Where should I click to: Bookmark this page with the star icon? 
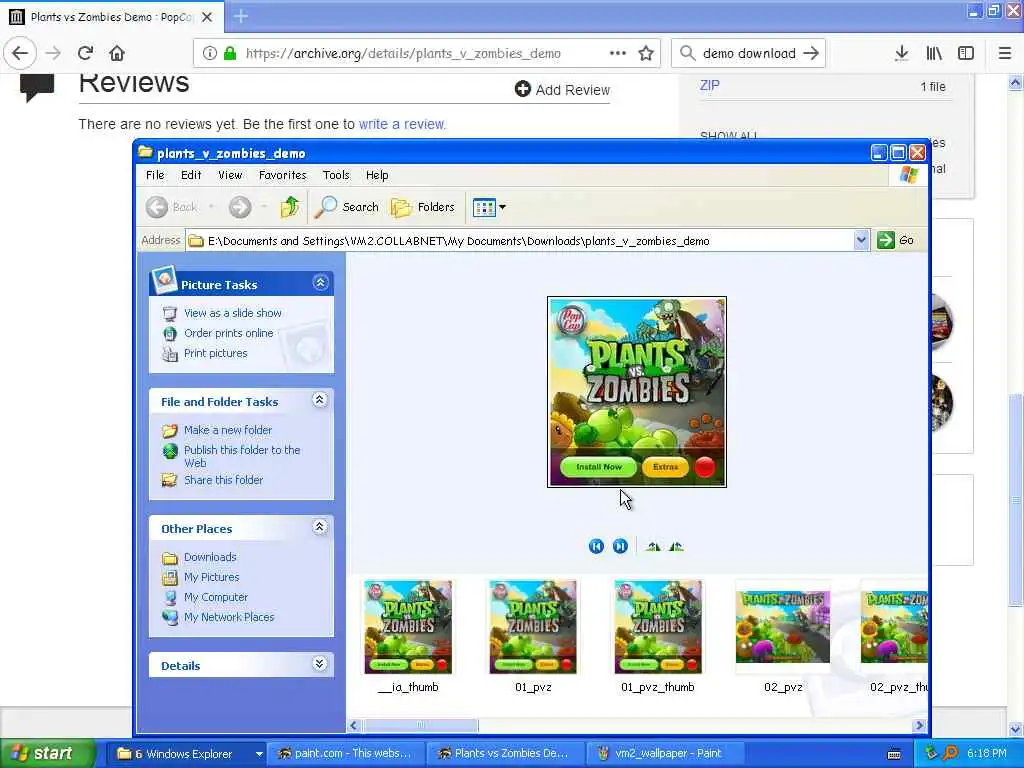646,53
